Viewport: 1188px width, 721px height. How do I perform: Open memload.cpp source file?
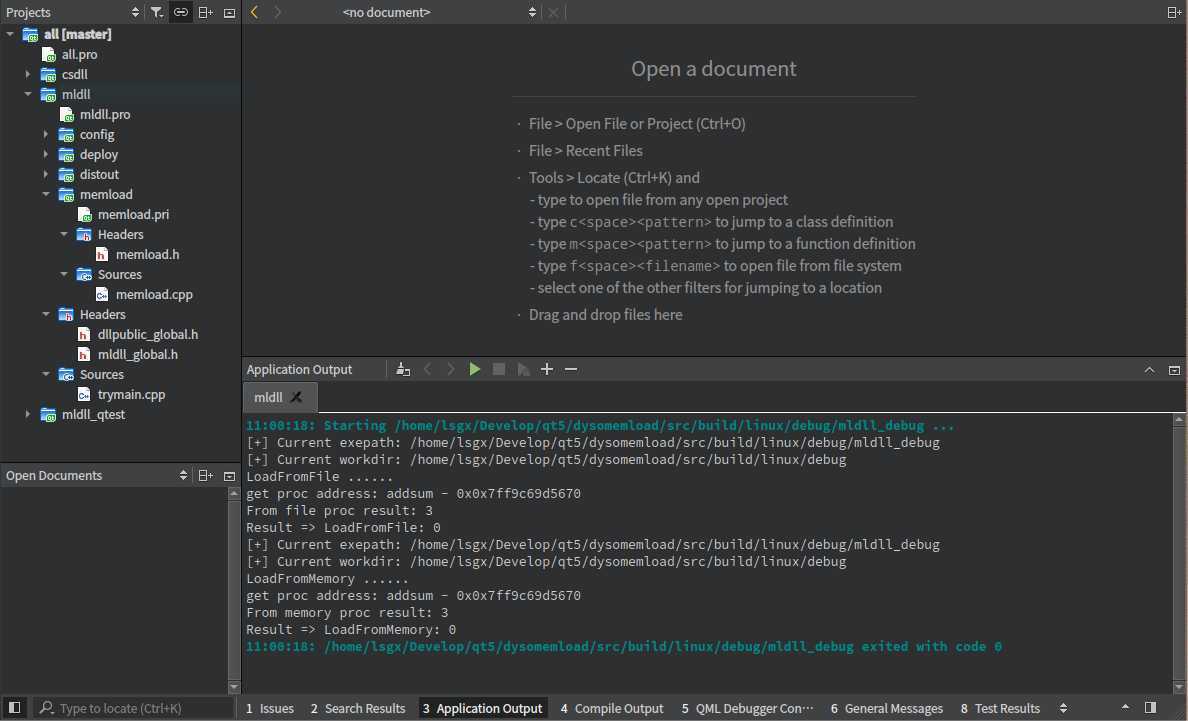pyautogui.click(x=155, y=295)
